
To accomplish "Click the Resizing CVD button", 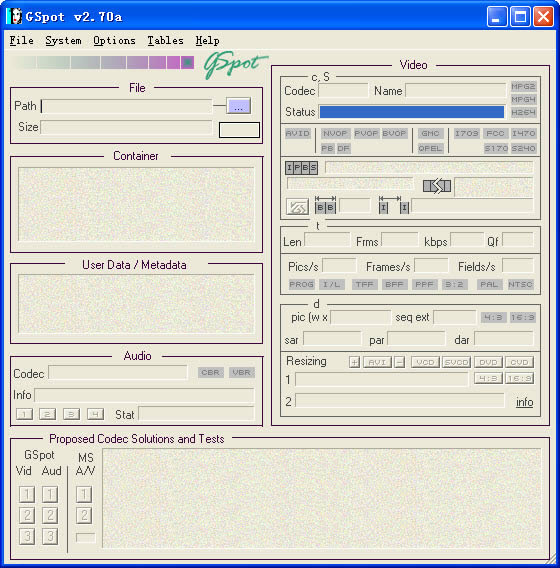I will point(519,362).
